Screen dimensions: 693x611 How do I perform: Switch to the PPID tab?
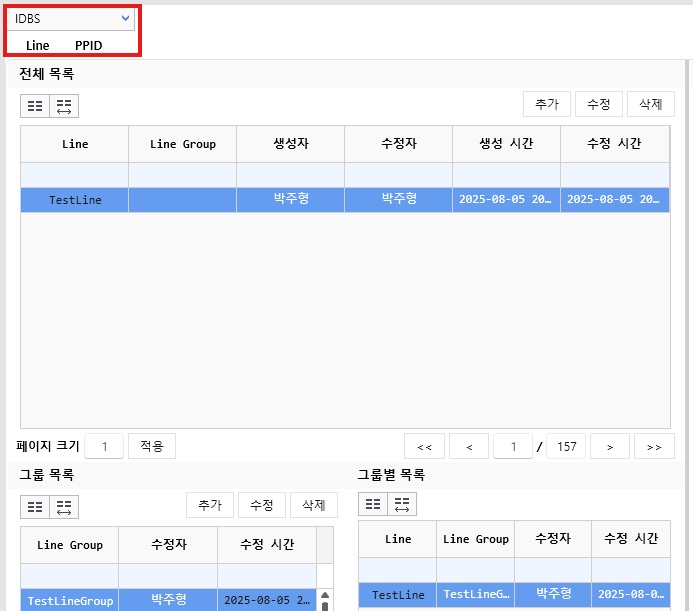(88, 45)
